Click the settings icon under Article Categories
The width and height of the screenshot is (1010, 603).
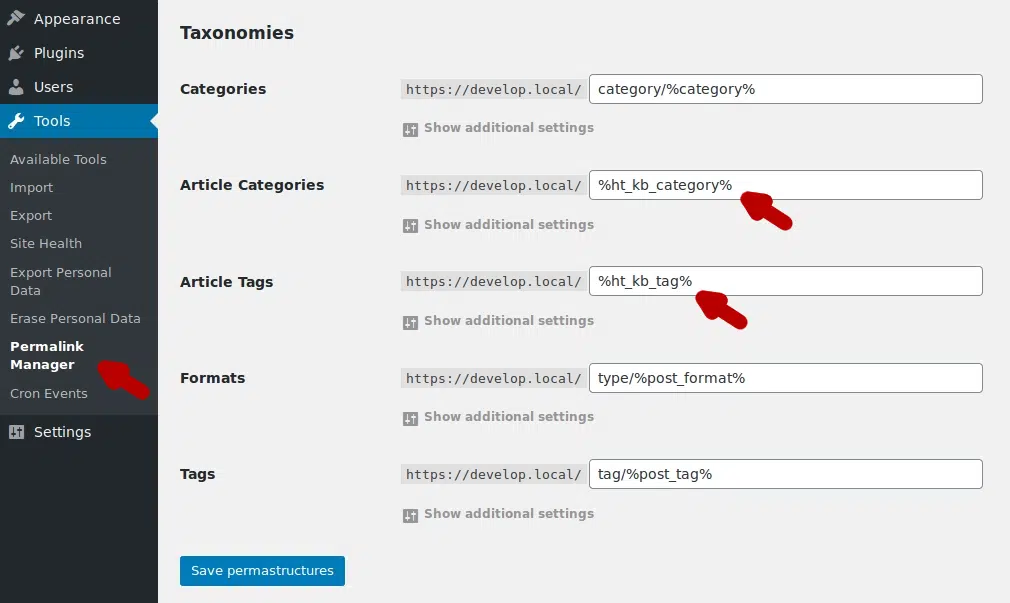410,225
